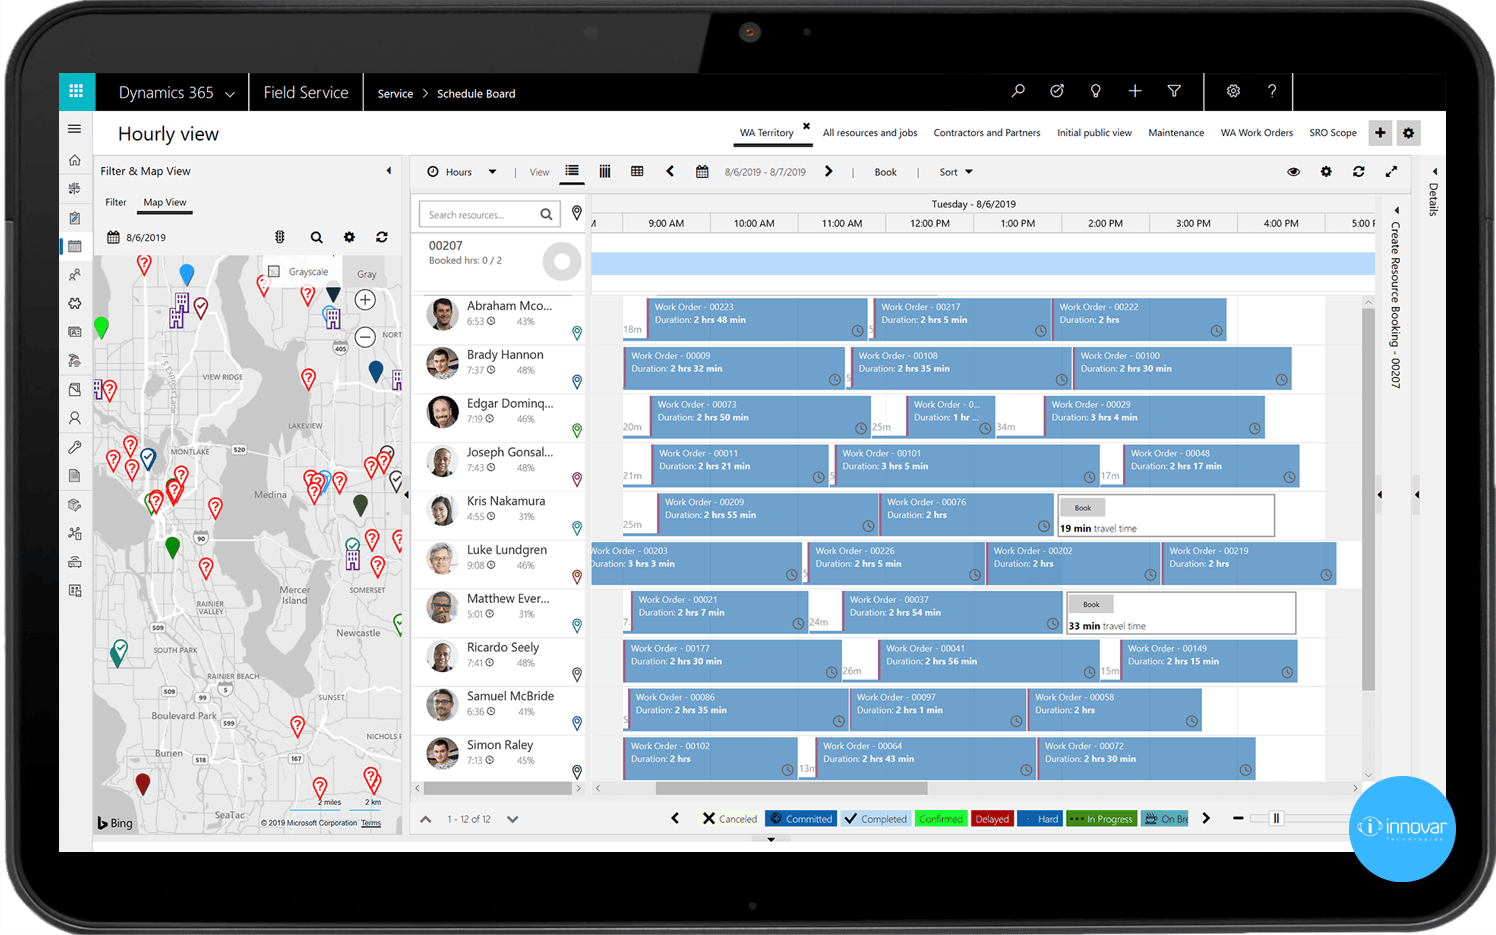The height and width of the screenshot is (935, 1496).
Task: Open scheduler settings gear icon
Action: tap(1326, 171)
